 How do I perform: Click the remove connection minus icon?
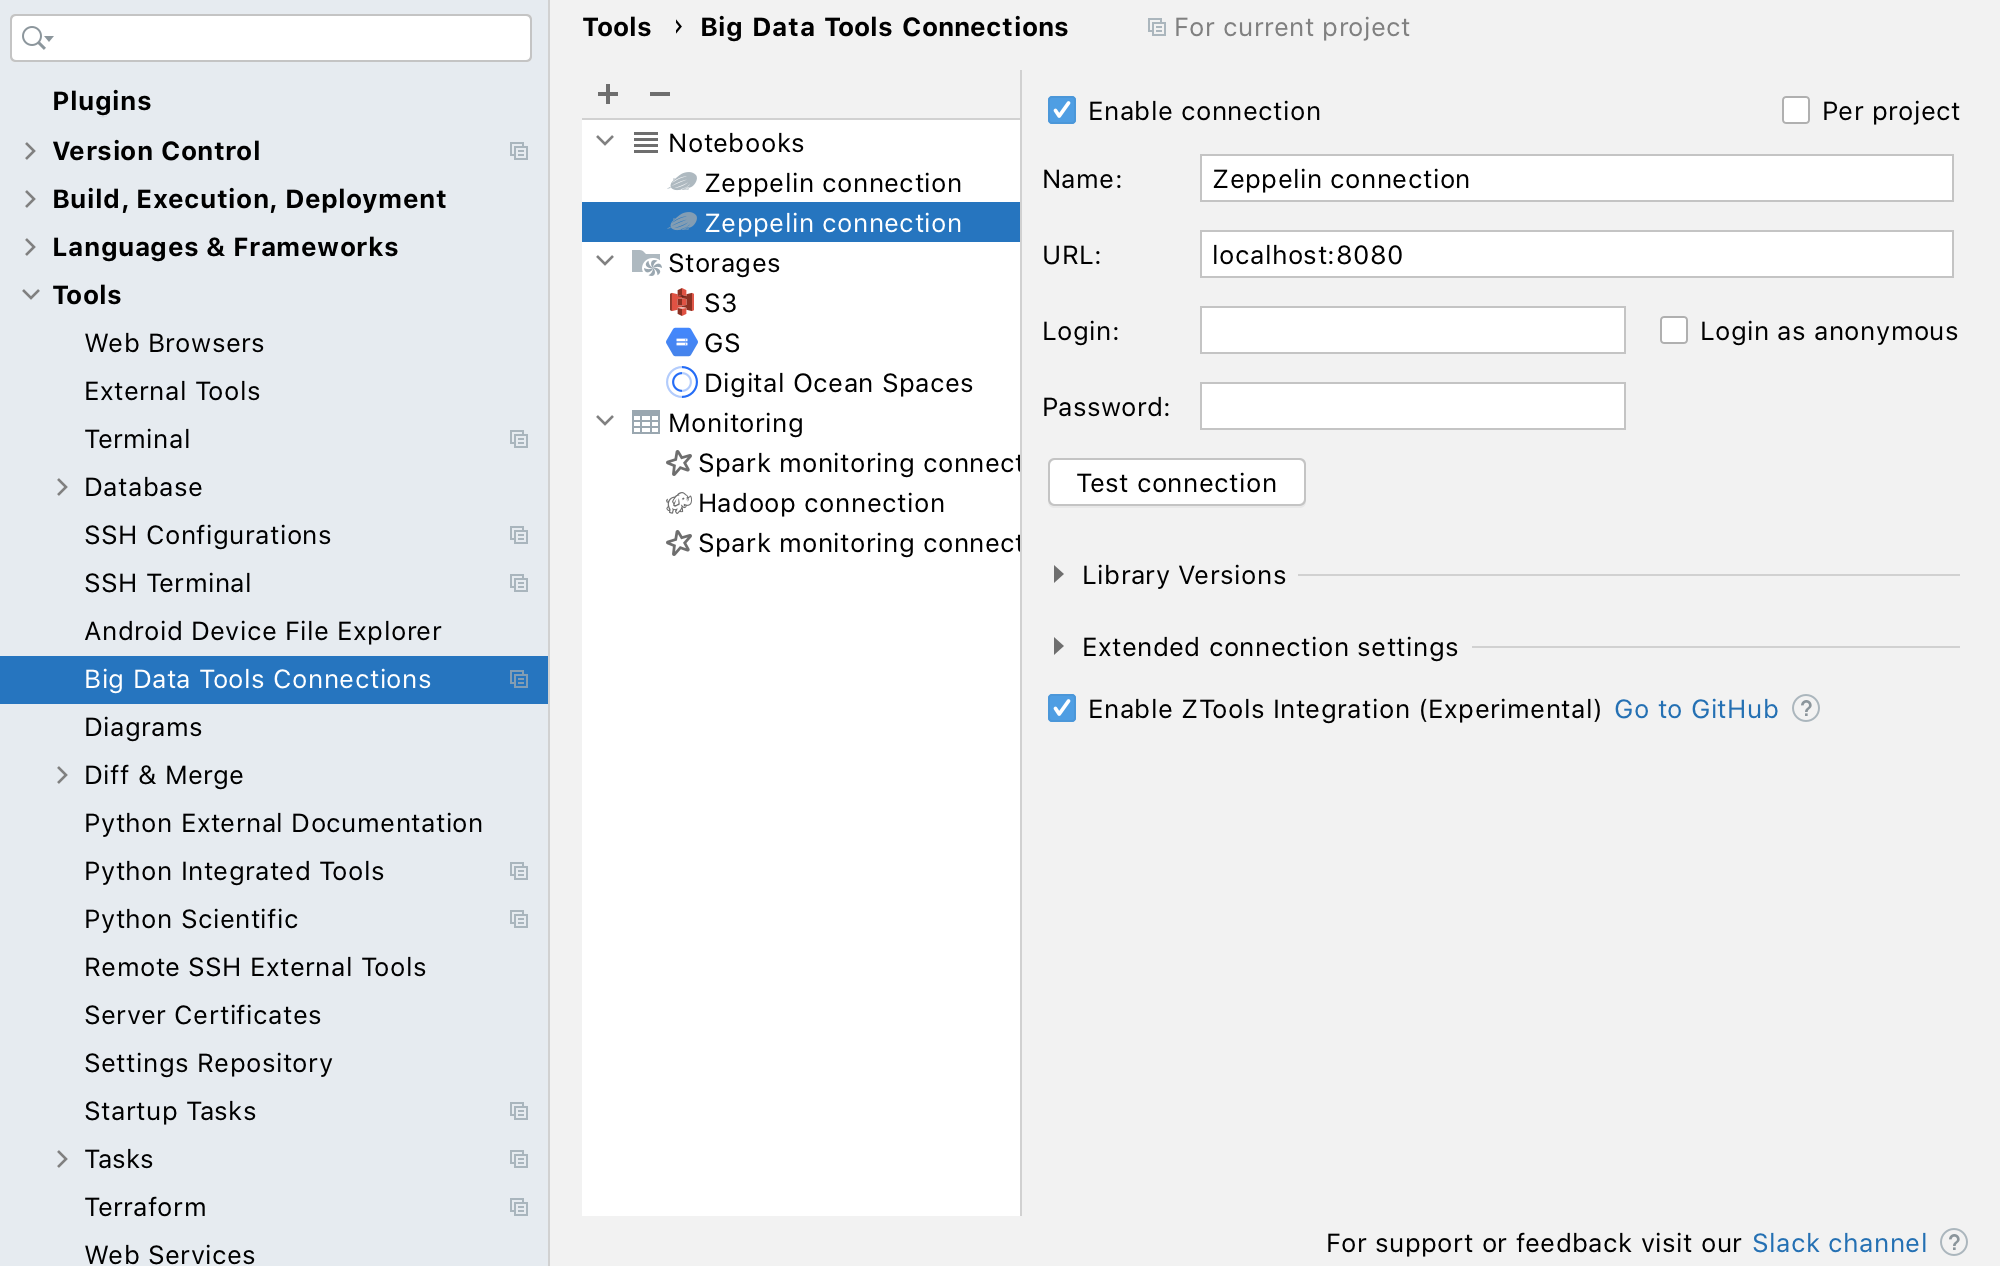(660, 94)
